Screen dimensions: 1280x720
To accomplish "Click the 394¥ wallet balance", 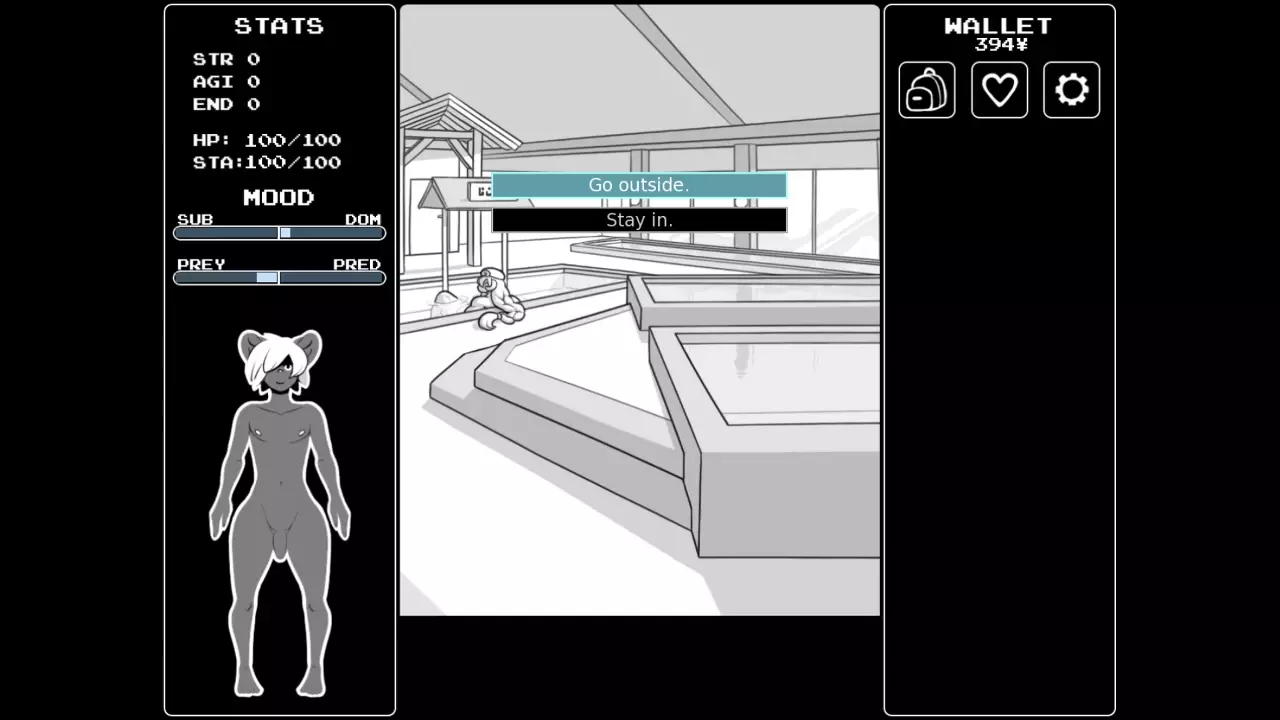I will 1001,45.
